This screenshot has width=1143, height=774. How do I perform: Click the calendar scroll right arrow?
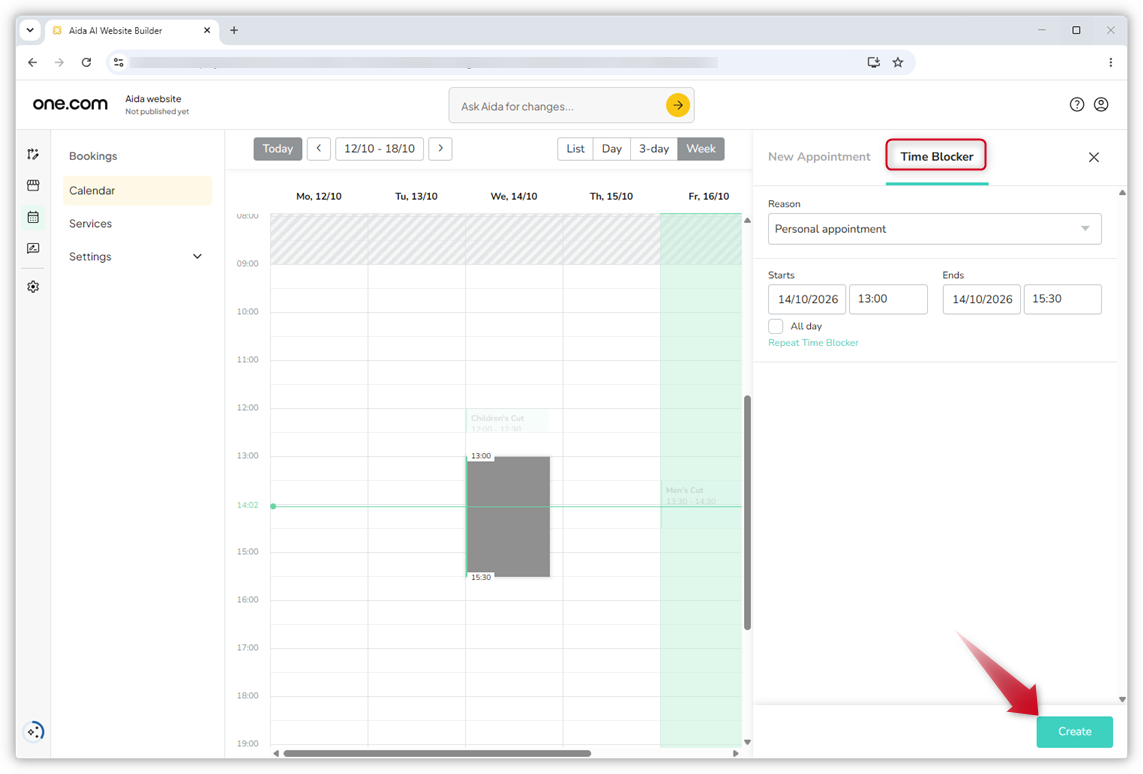(736, 754)
